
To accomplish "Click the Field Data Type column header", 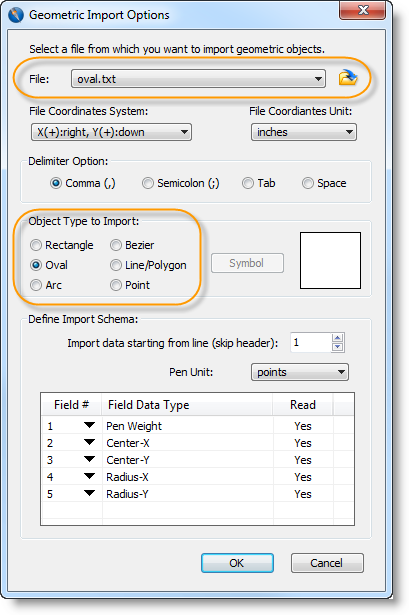I will pyautogui.click(x=187, y=405).
